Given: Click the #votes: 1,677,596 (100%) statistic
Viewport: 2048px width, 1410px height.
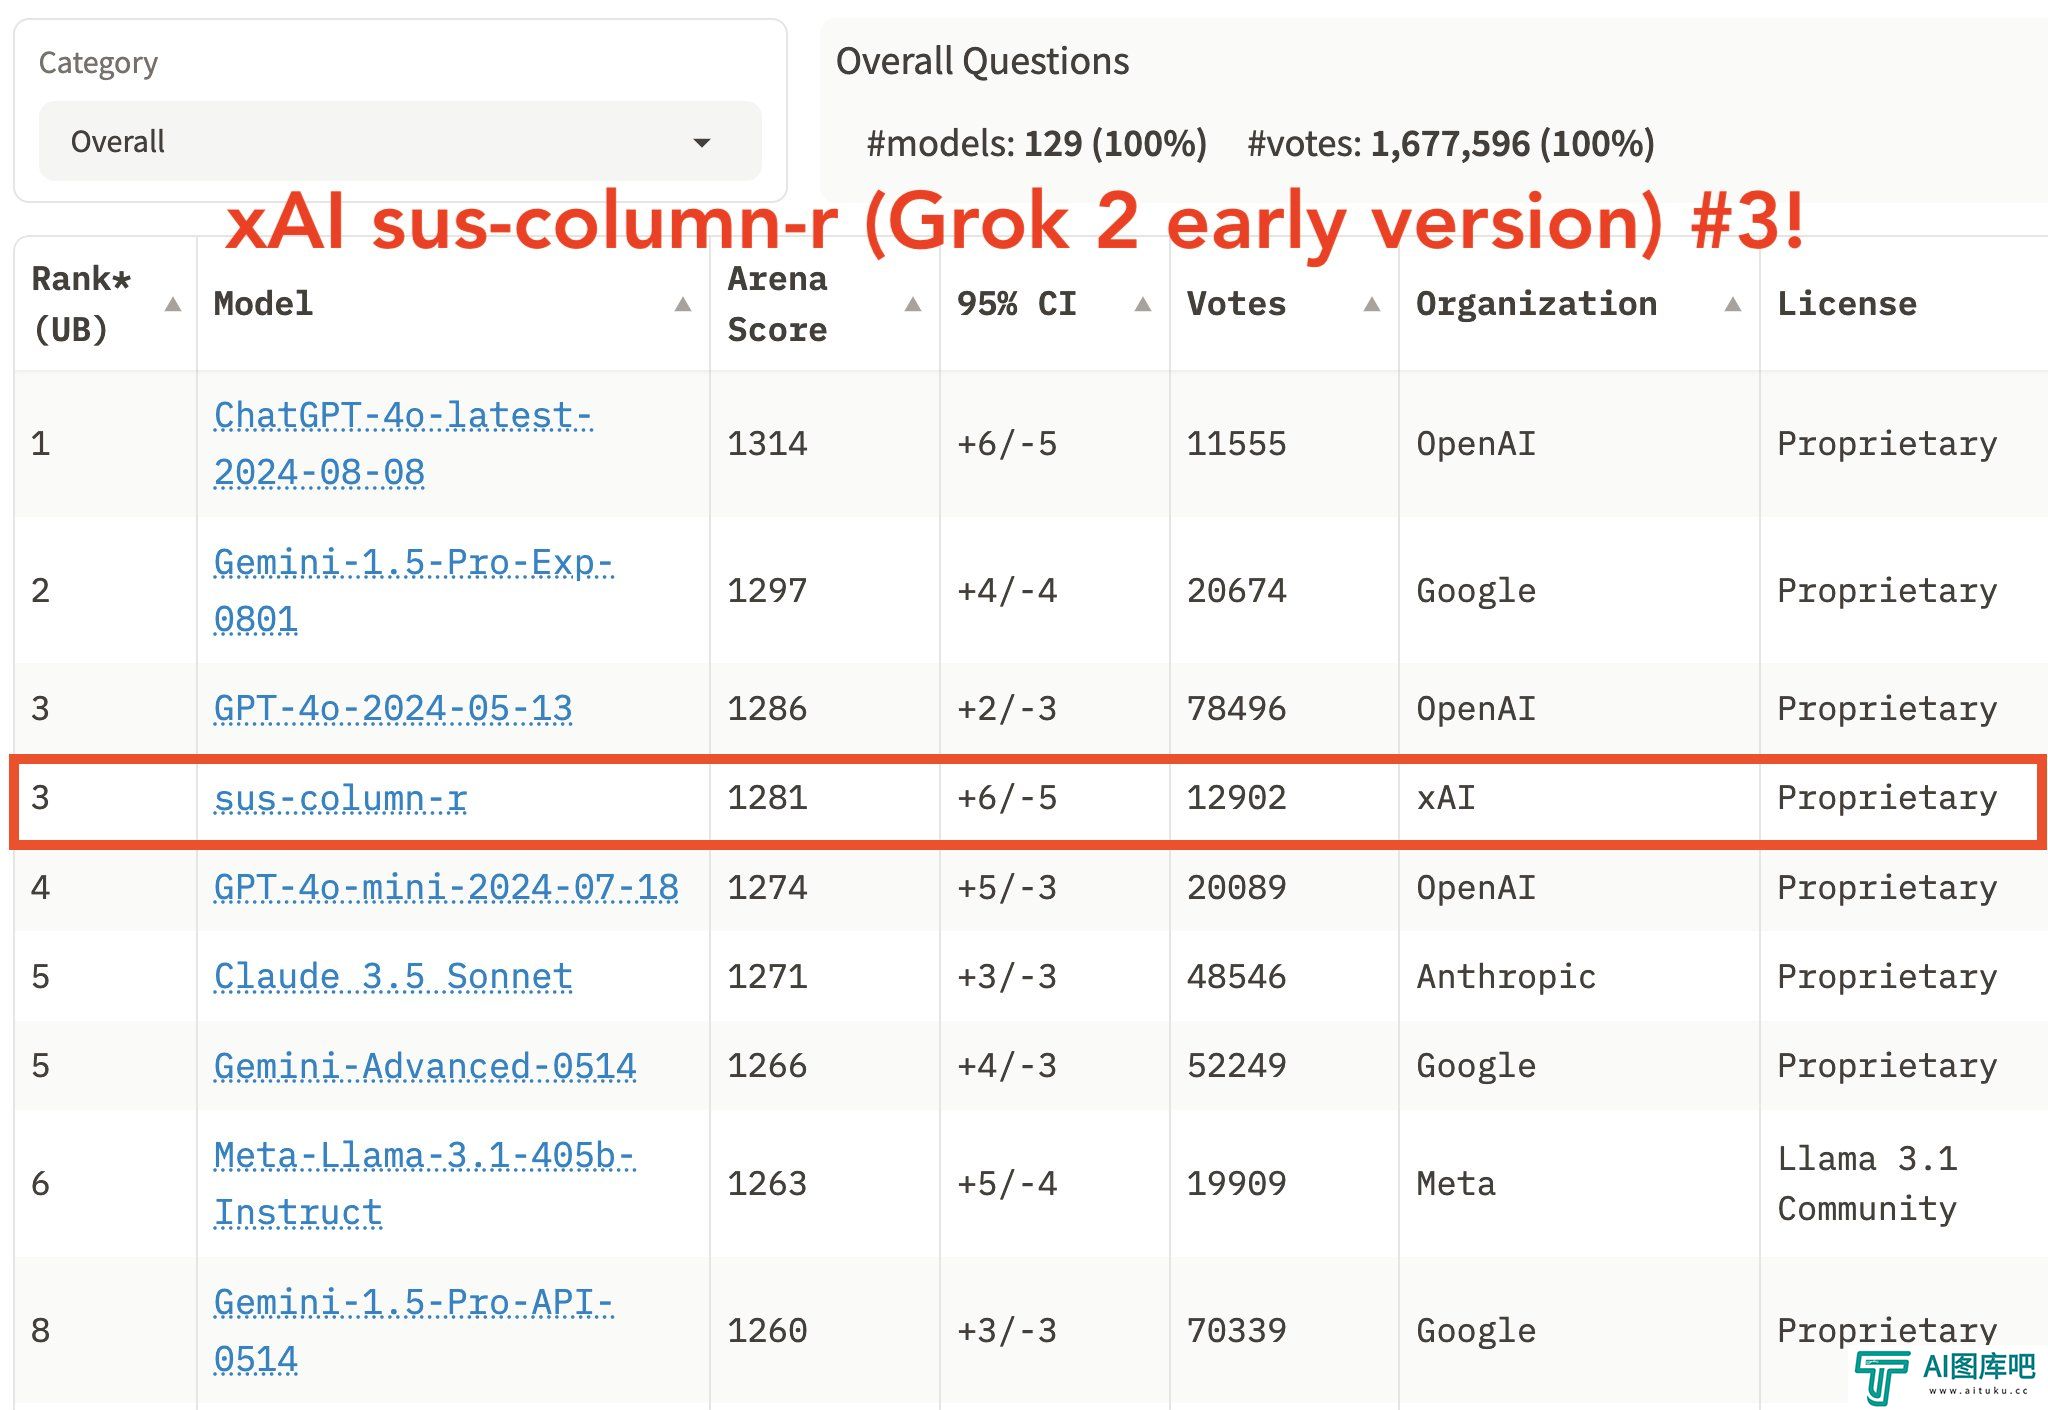Looking at the screenshot, I should (x=1451, y=143).
